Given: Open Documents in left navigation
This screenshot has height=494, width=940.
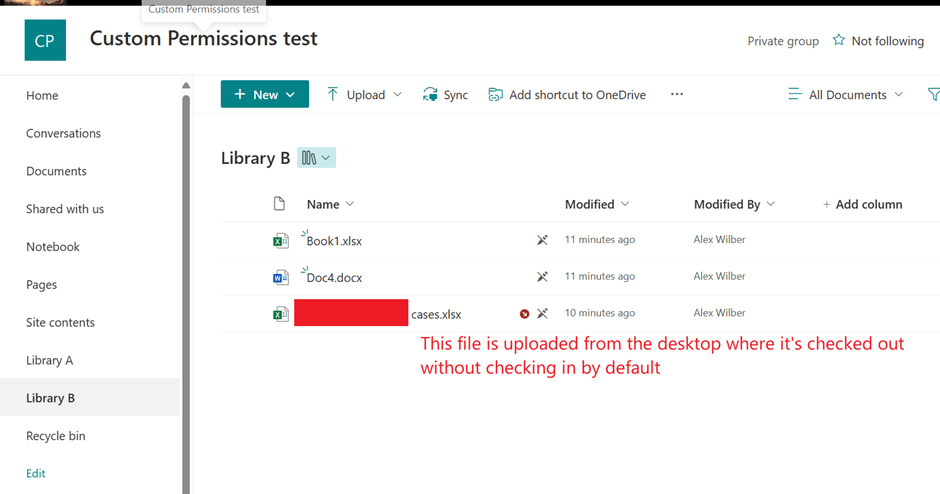Looking at the screenshot, I should (56, 171).
